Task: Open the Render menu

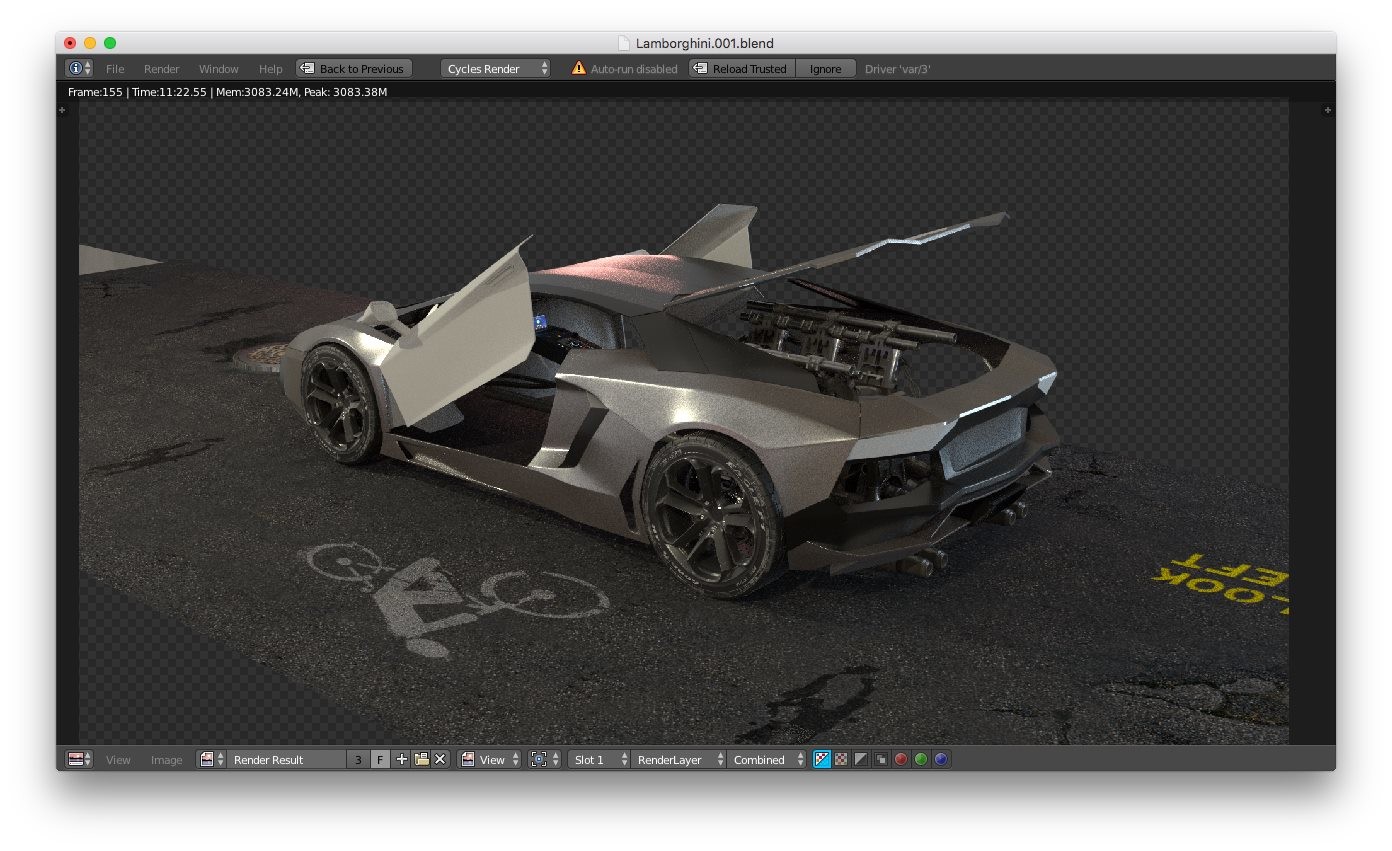Action: pyautogui.click(x=161, y=68)
